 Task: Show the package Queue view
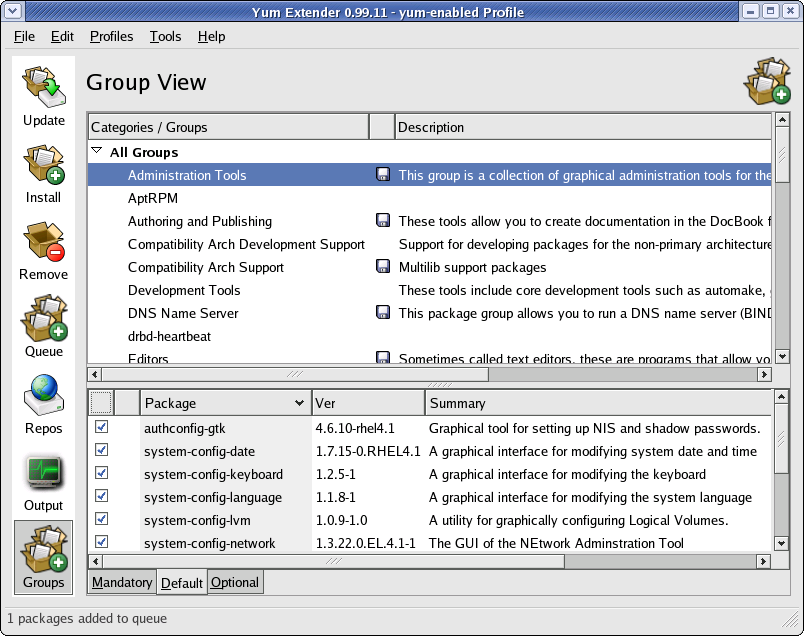(x=44, y=326)
